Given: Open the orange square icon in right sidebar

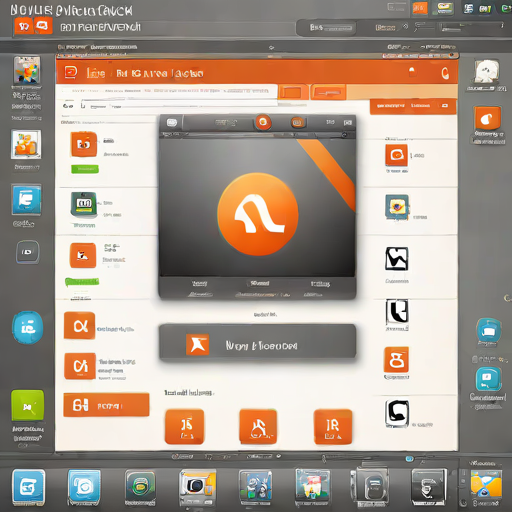Looking at the screenshot, I should (x=487, y=118).
